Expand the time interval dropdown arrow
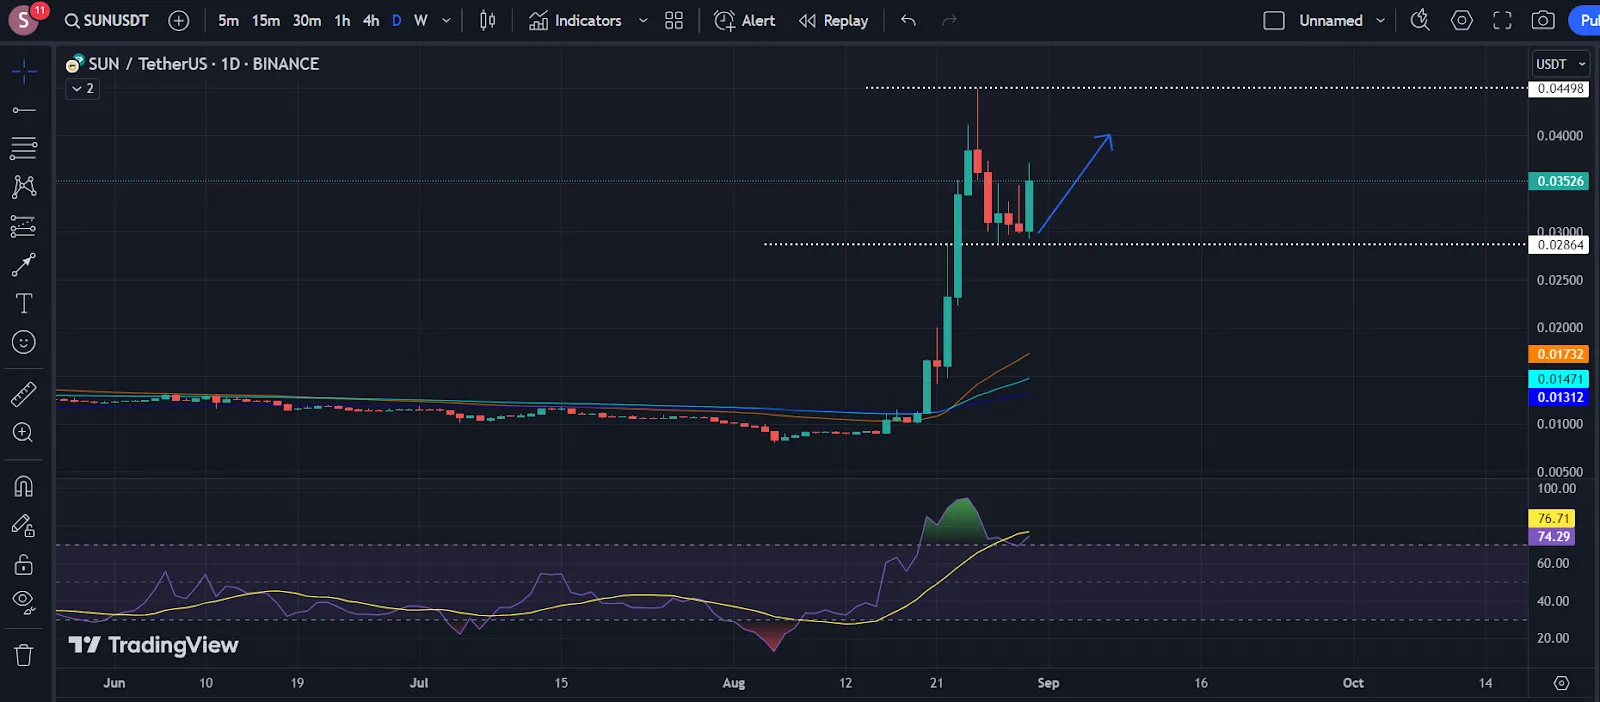The height and width of the screenshot is (702, 1600). (446, 20)
